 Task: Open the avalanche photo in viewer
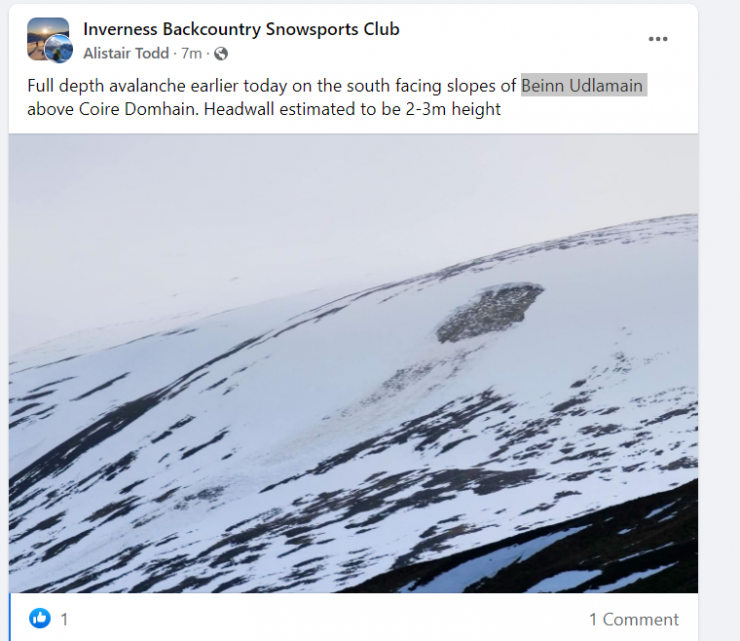[353, 363]
